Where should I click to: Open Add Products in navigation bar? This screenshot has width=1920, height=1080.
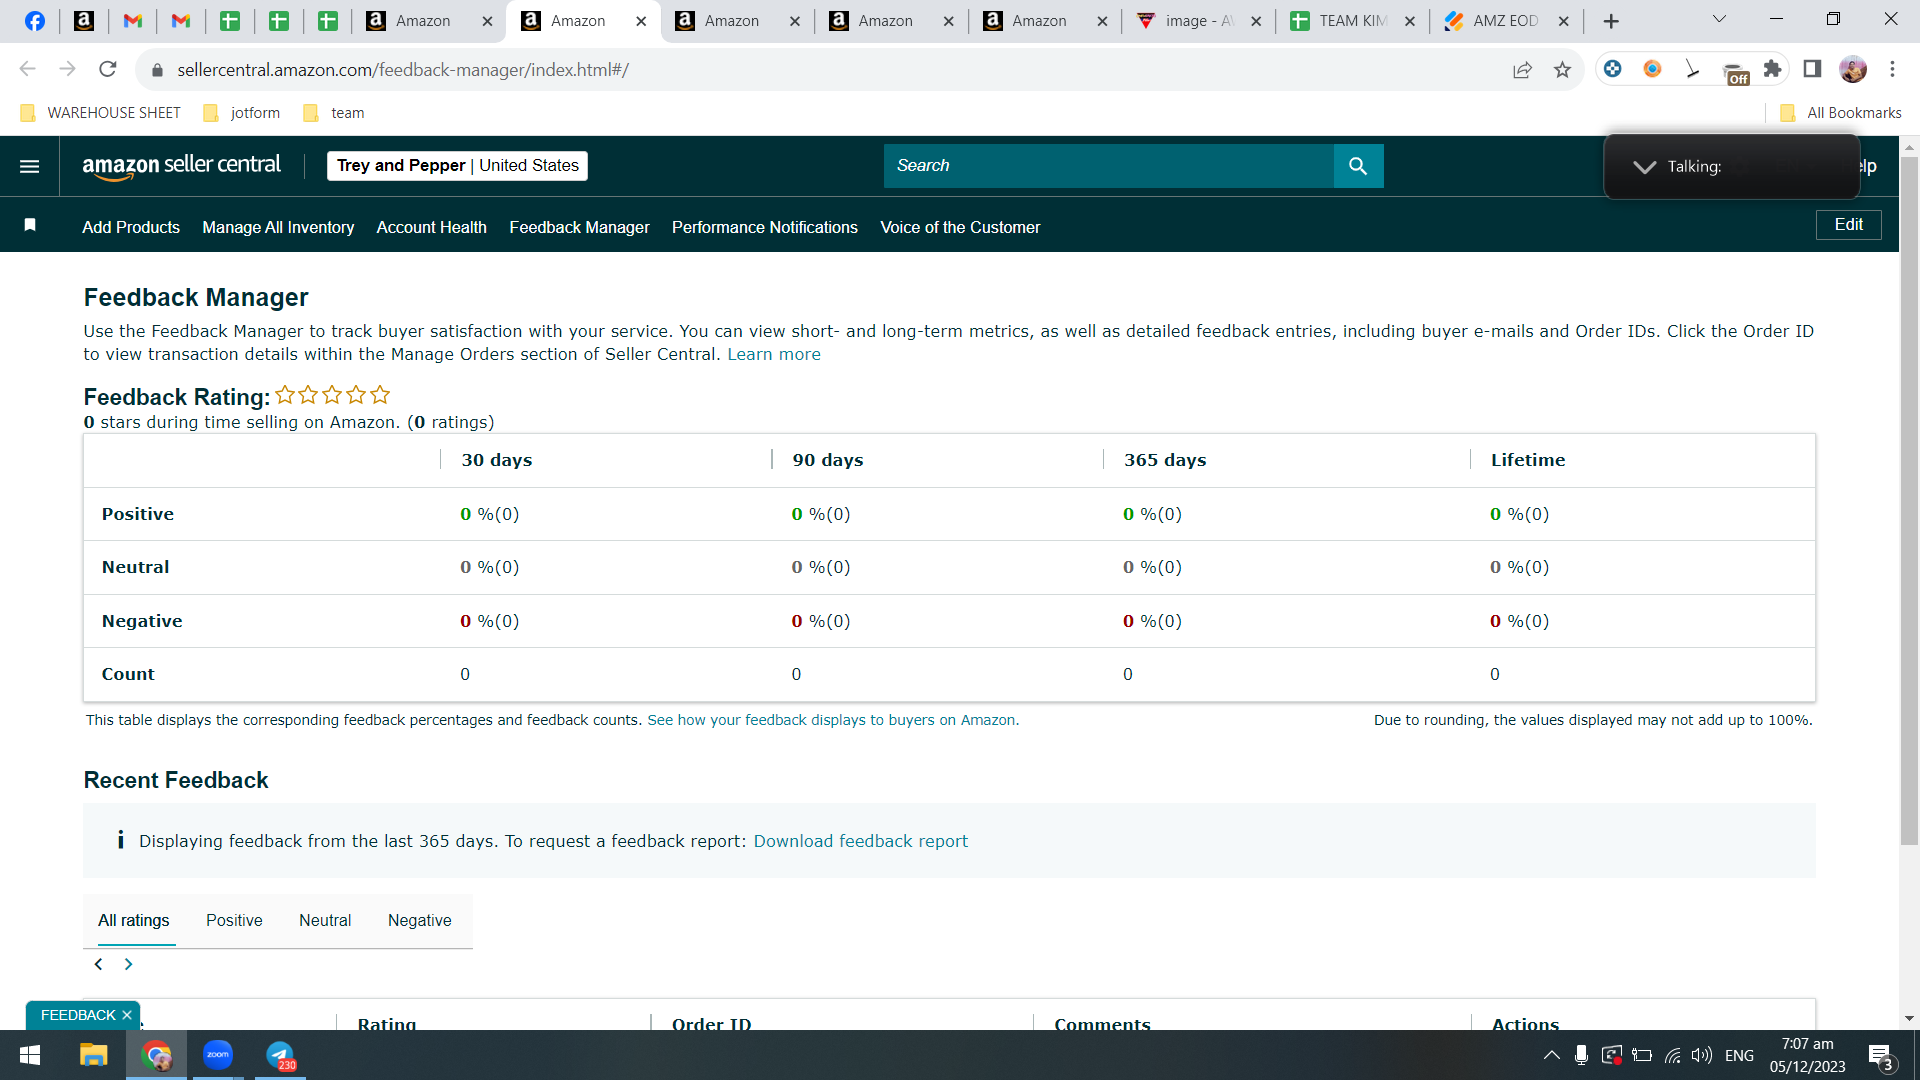[x=131, y=227]
